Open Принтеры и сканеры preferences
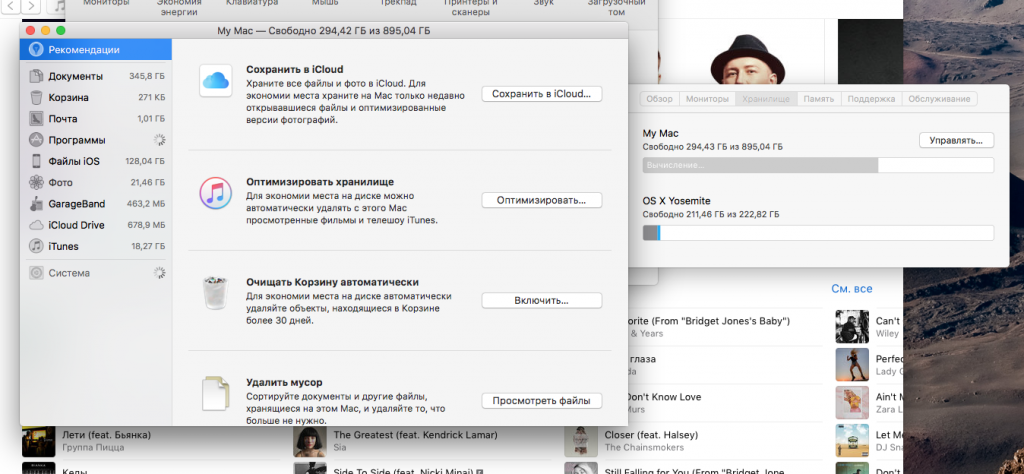Screen dimensions: 1024x474 click(x=470, y=7)
